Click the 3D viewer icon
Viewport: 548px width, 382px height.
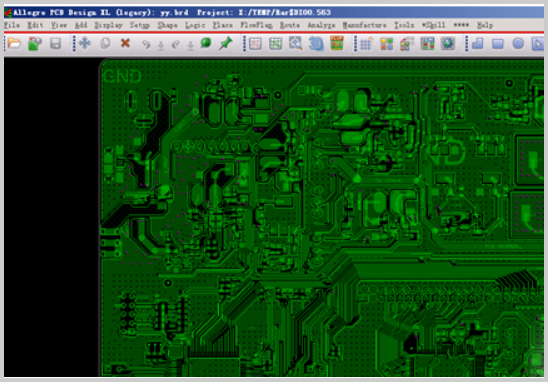316,44
